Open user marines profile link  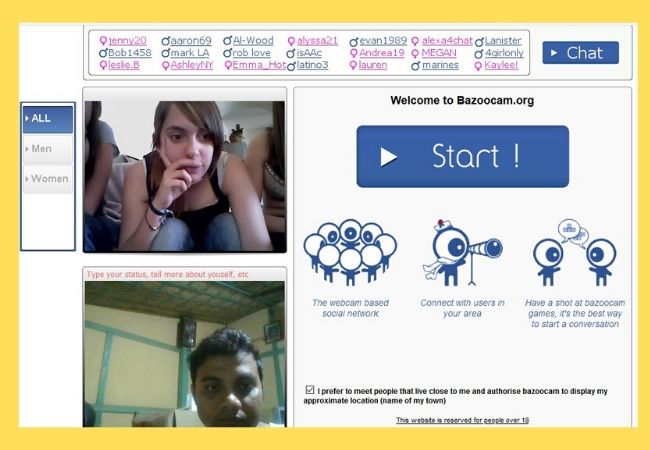coord(440,65)
